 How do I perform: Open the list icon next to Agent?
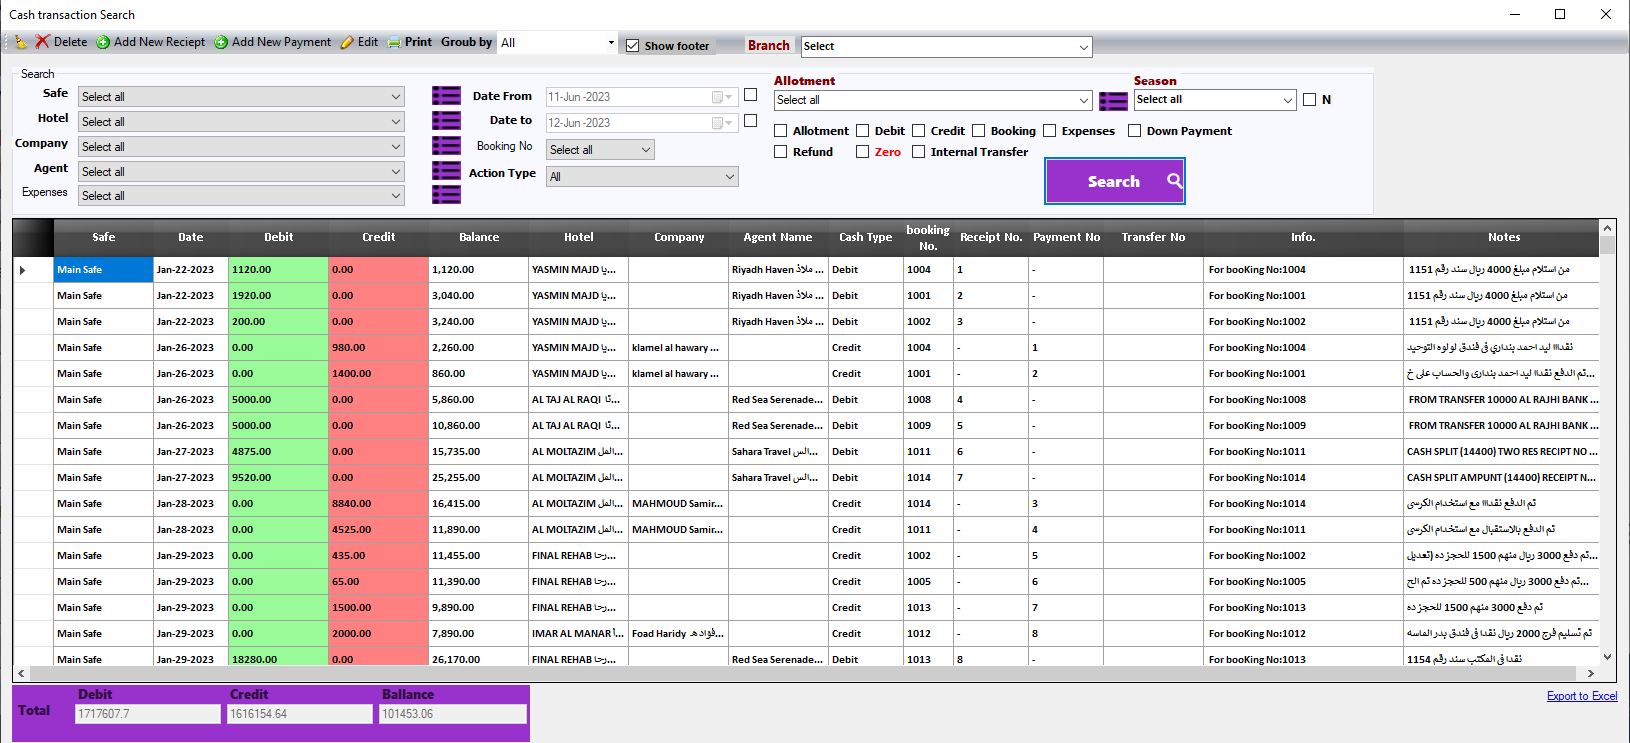[x=446, y=170]
